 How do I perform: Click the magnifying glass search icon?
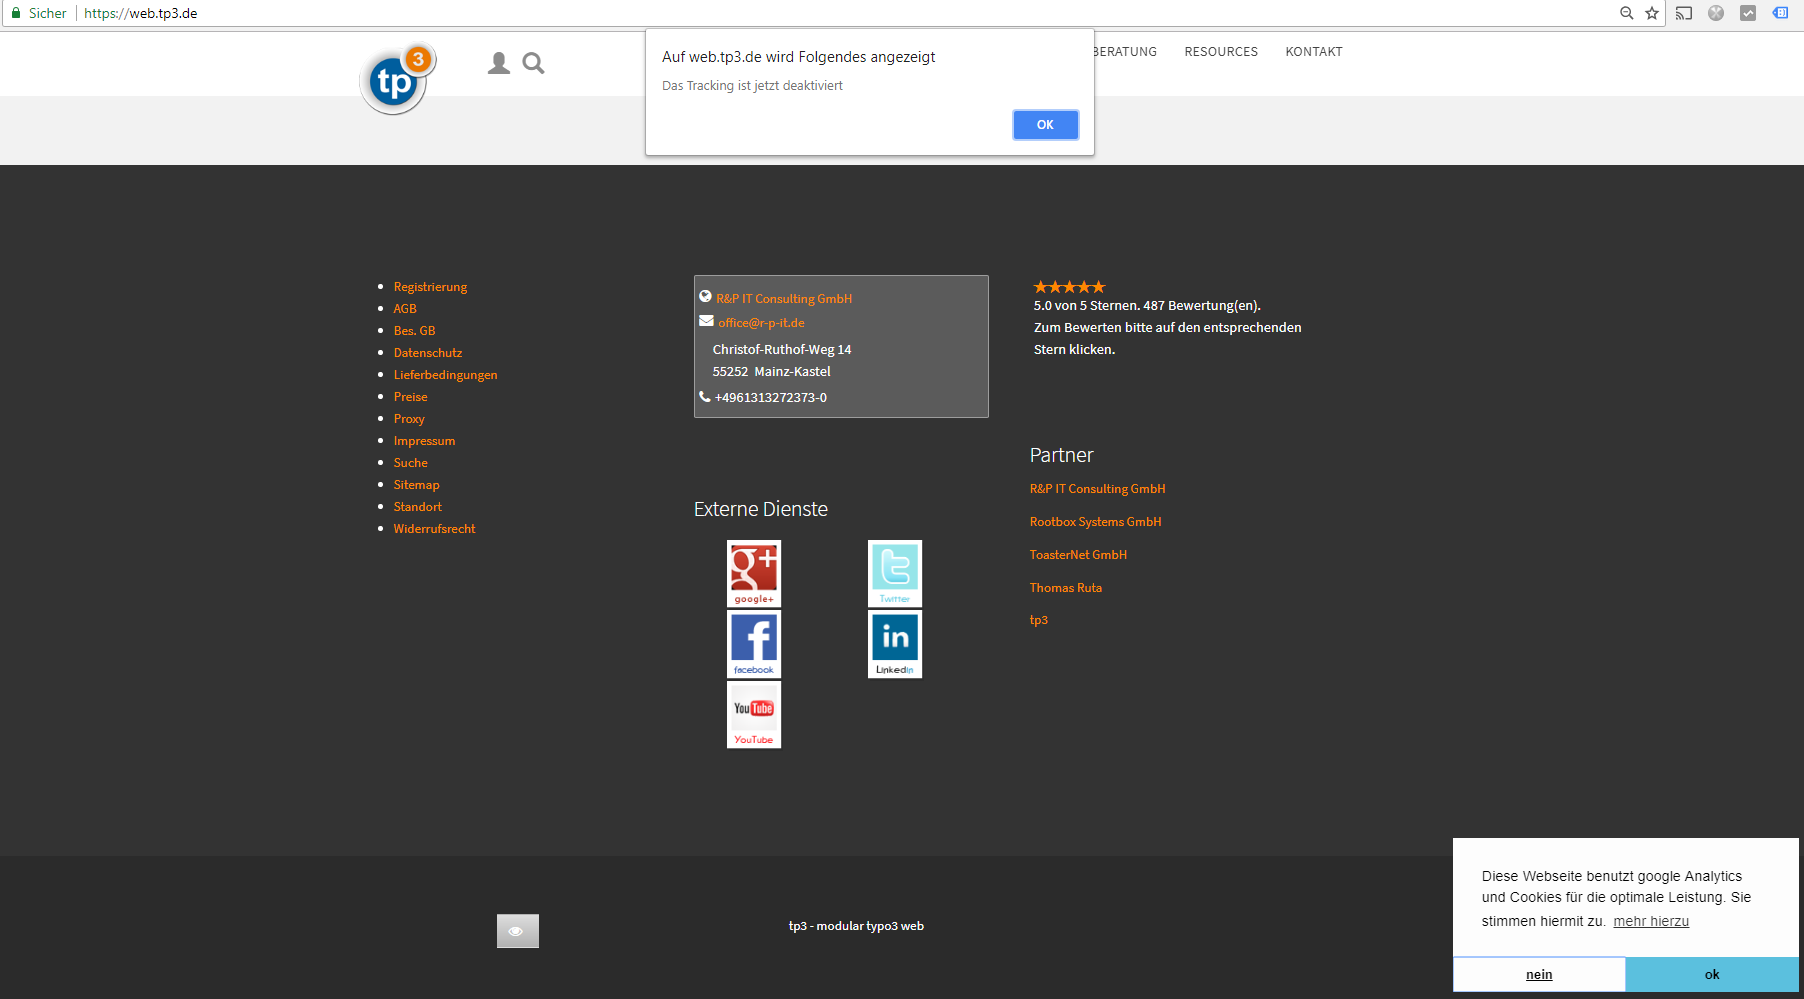(534, 64)
